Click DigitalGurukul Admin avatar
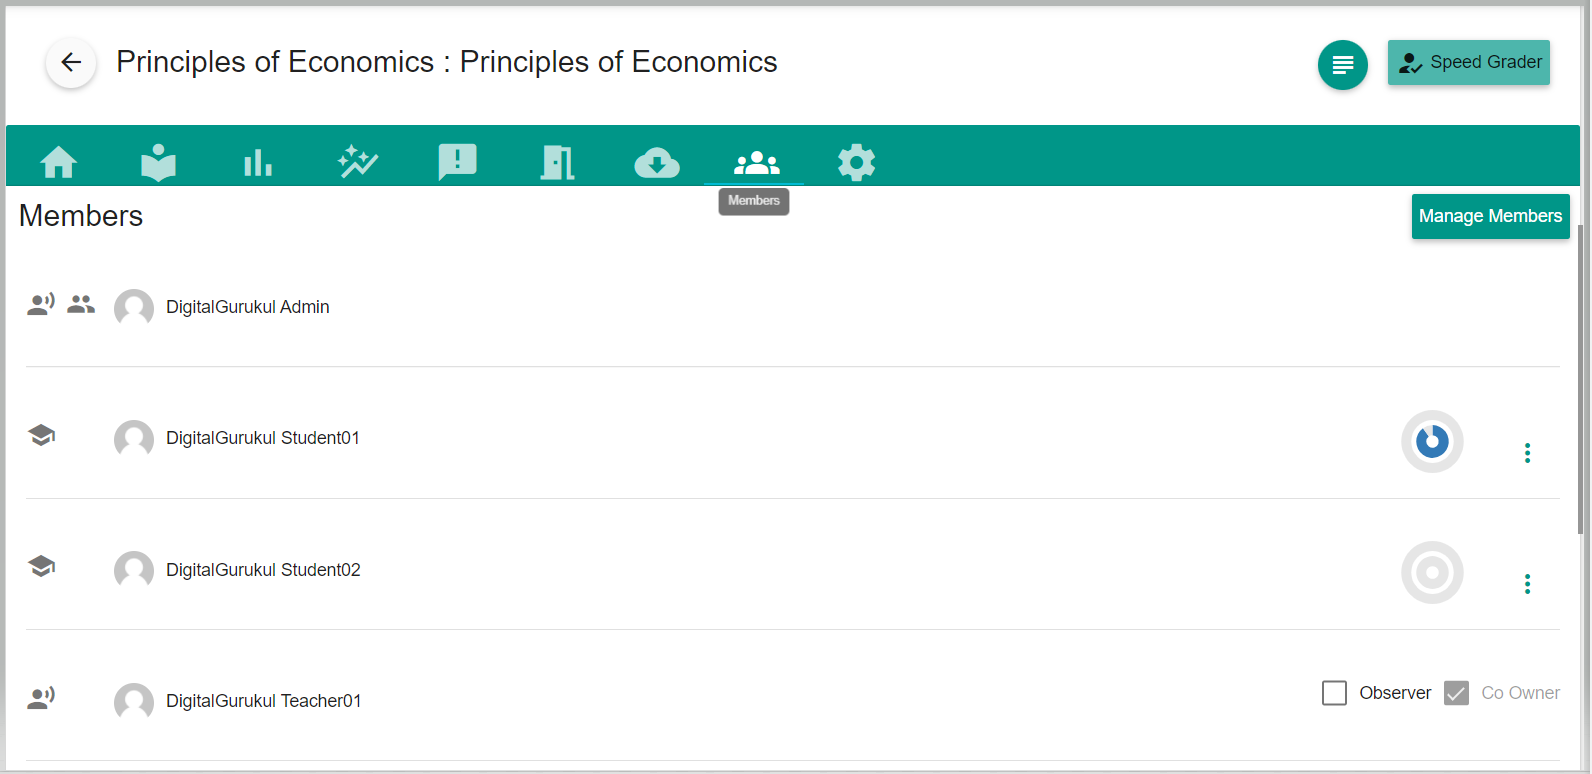The height and width of the screenshot is (774, 1592). point(134,308)
